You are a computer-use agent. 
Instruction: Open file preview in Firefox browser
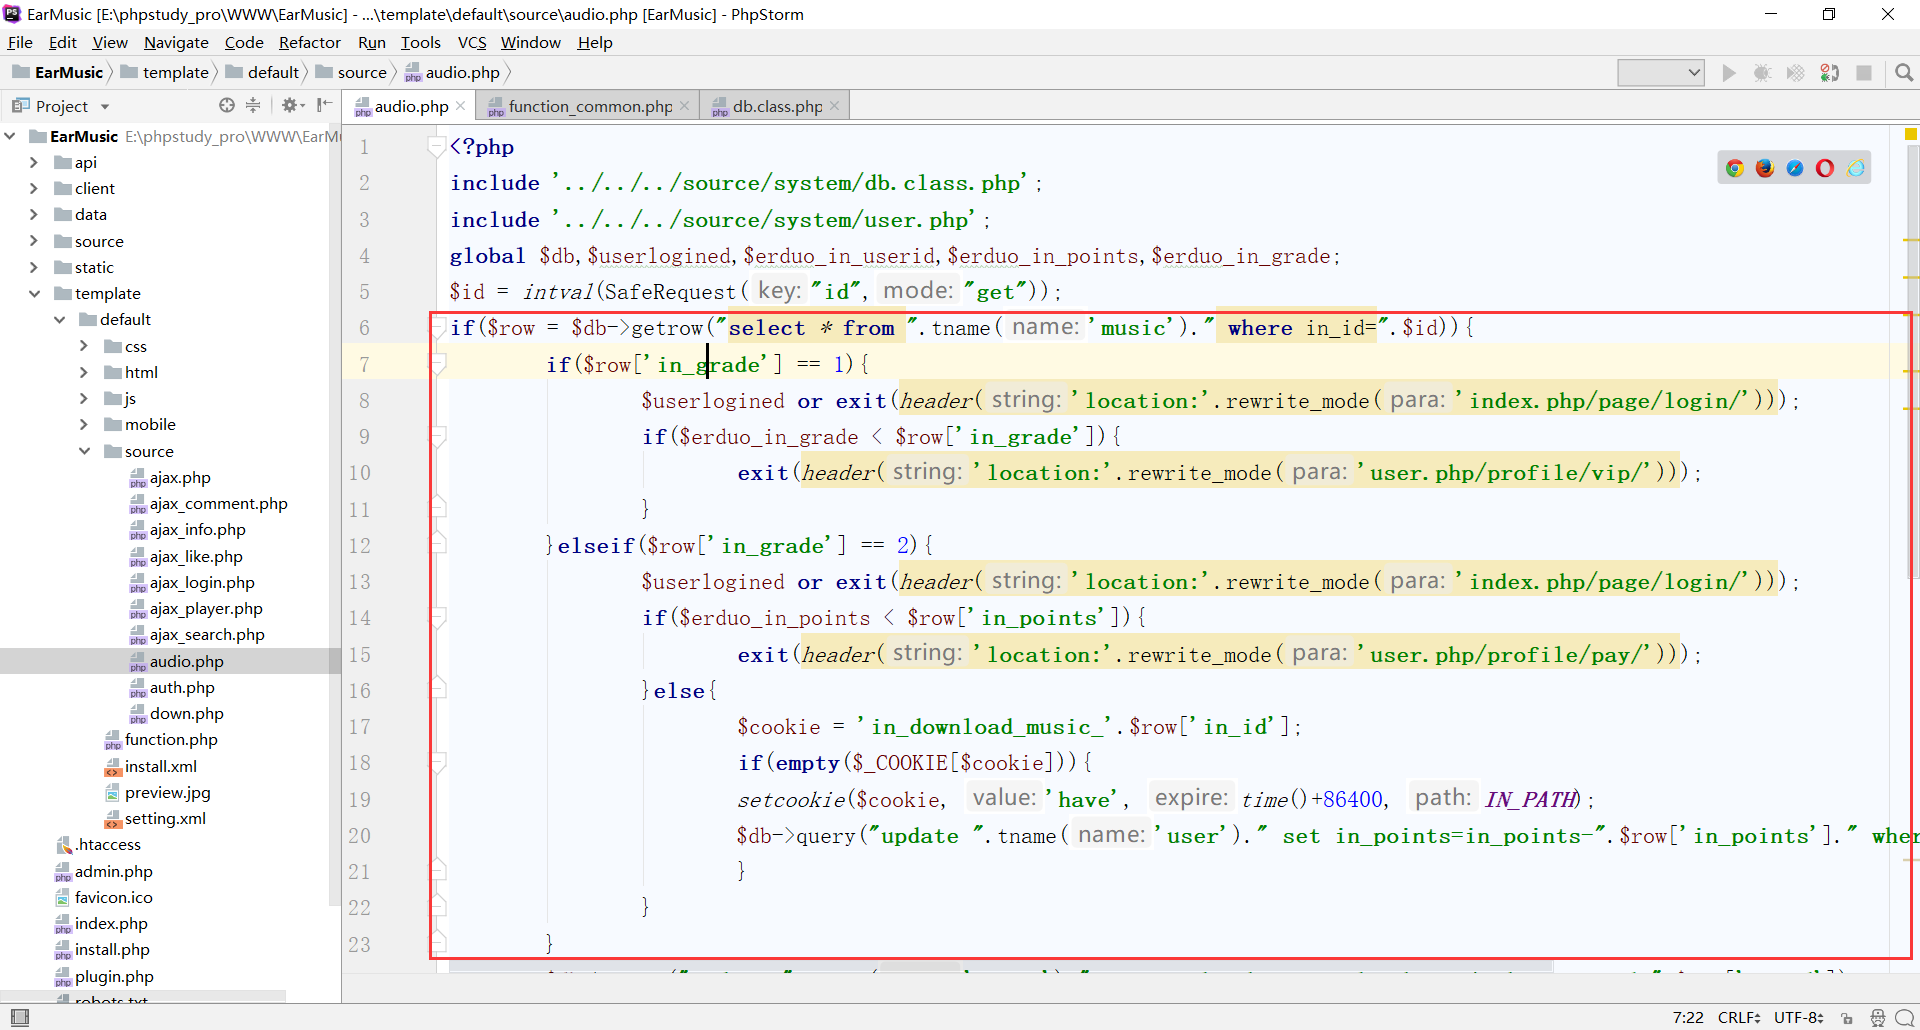tap(1765, 168)
